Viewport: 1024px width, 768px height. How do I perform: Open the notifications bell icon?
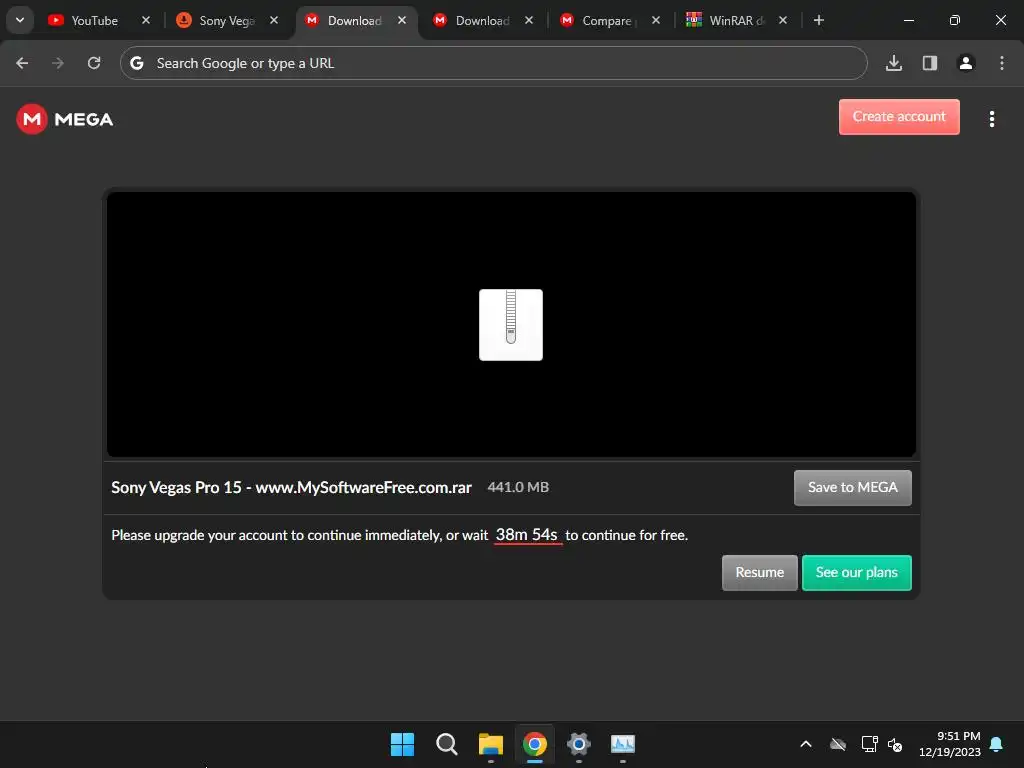tap(997, 744)
